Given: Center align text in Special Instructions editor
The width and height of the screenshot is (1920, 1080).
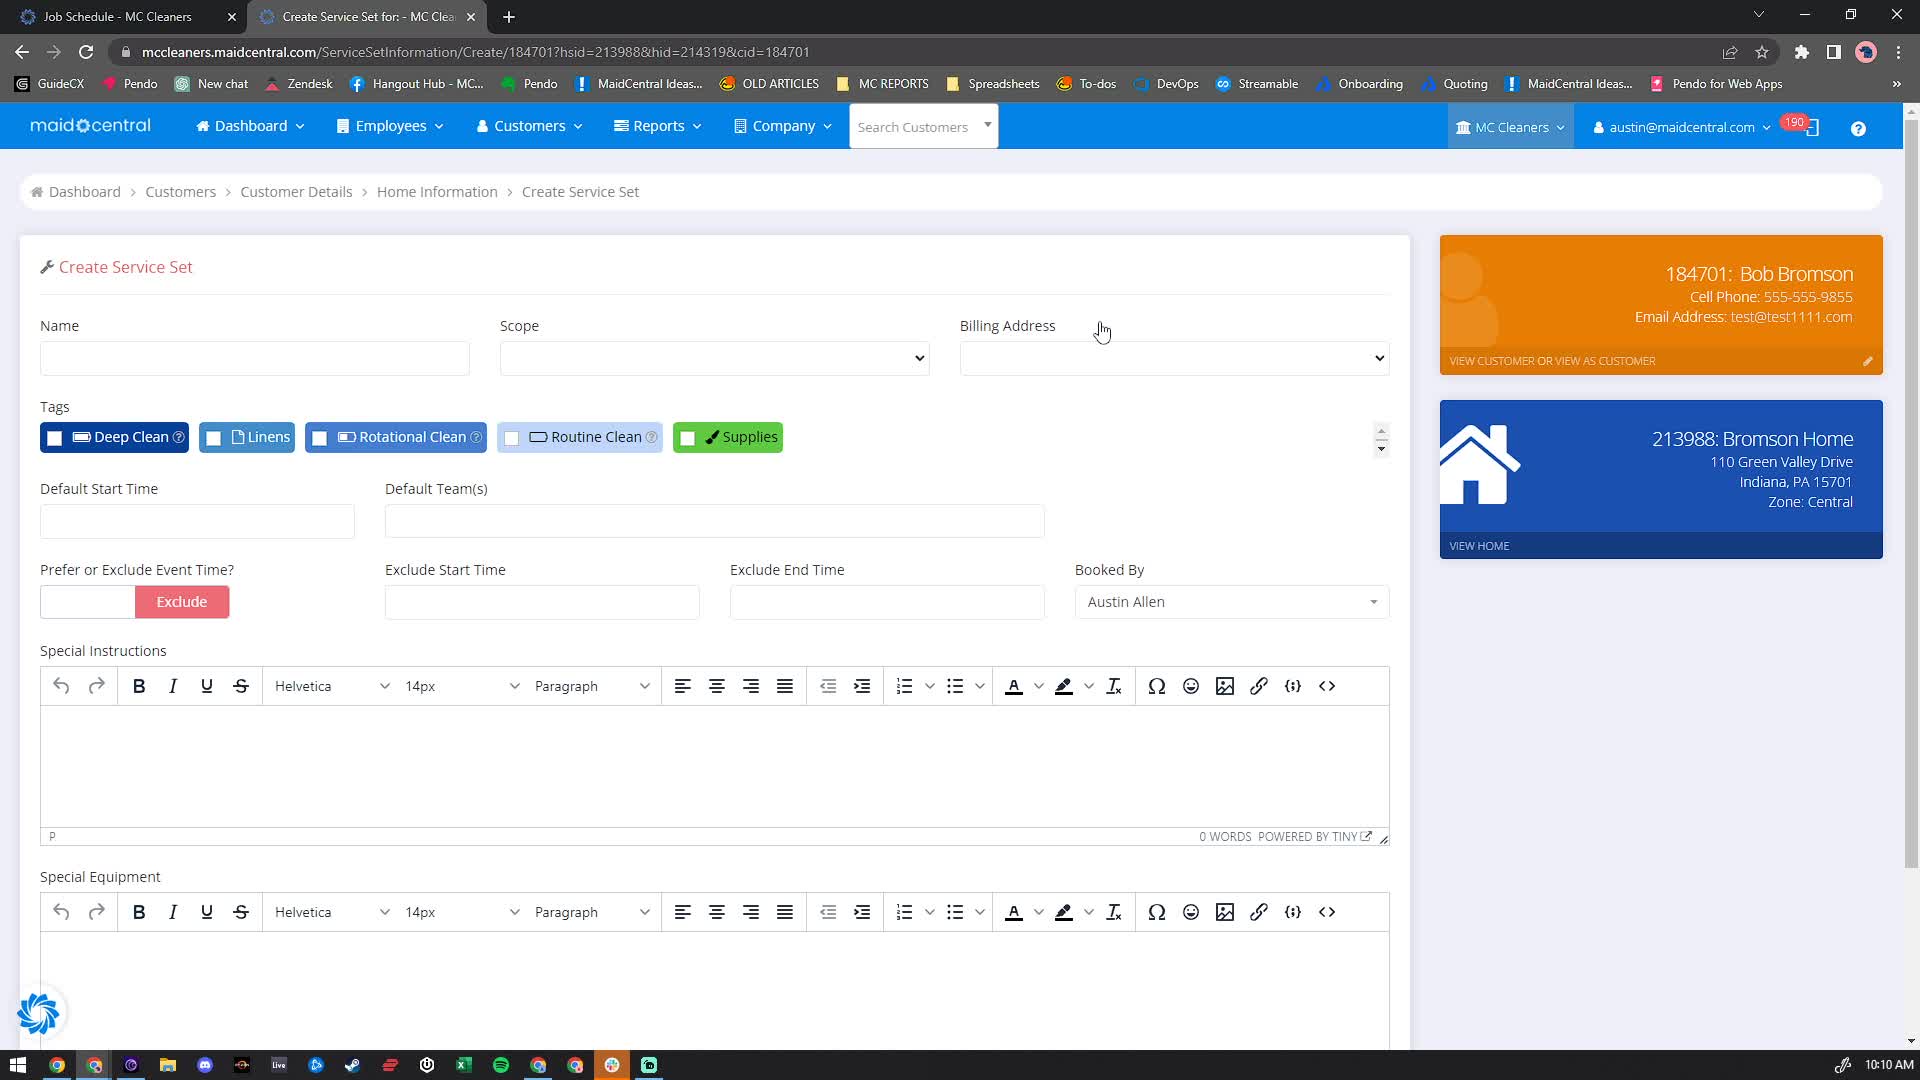Looking at the screenshot, I should click(x=717, y=686).
